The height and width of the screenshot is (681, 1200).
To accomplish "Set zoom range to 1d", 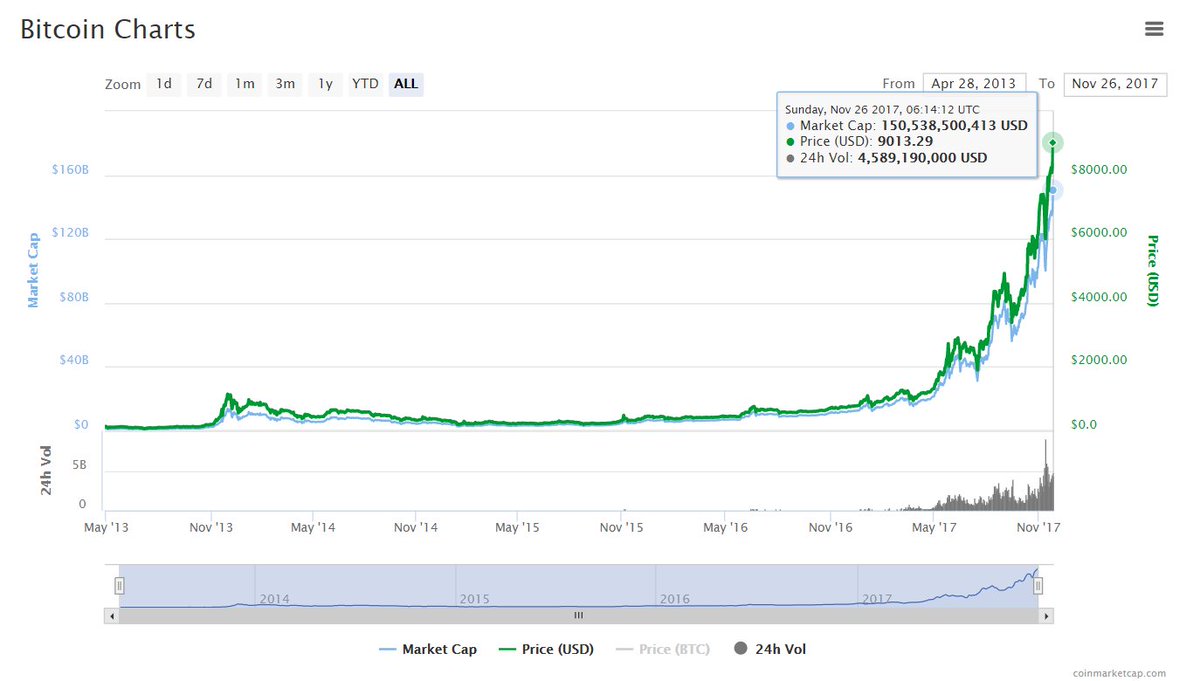I will coord(164,84).
